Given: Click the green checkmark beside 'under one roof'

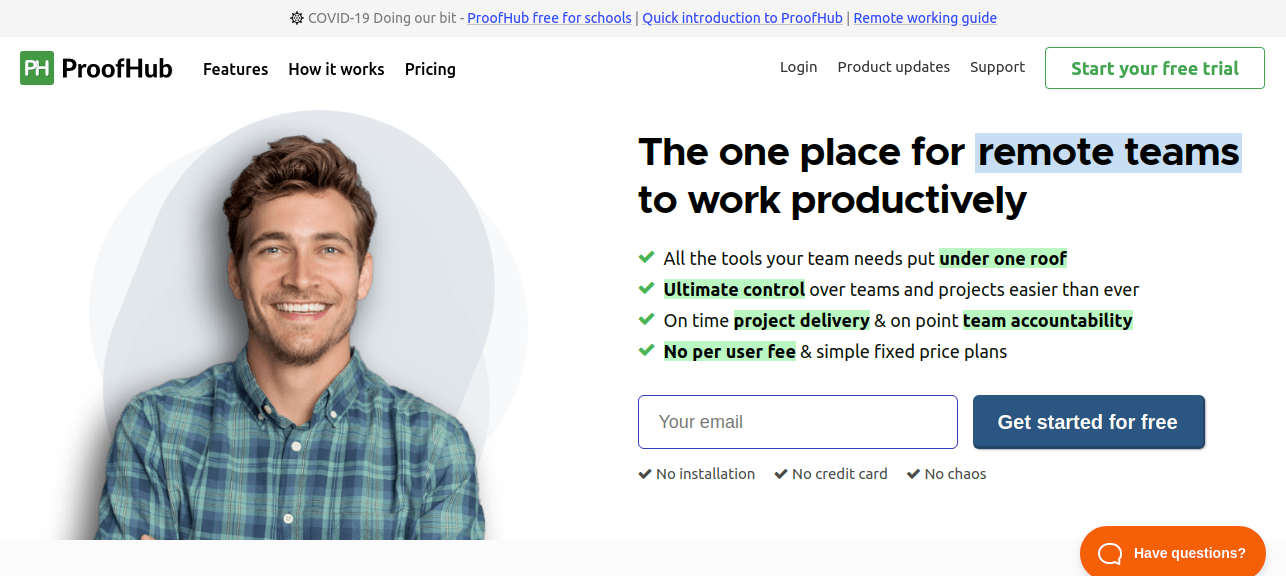Looking at the screenshot, I should pyautogui.click(x=646, y=259).
